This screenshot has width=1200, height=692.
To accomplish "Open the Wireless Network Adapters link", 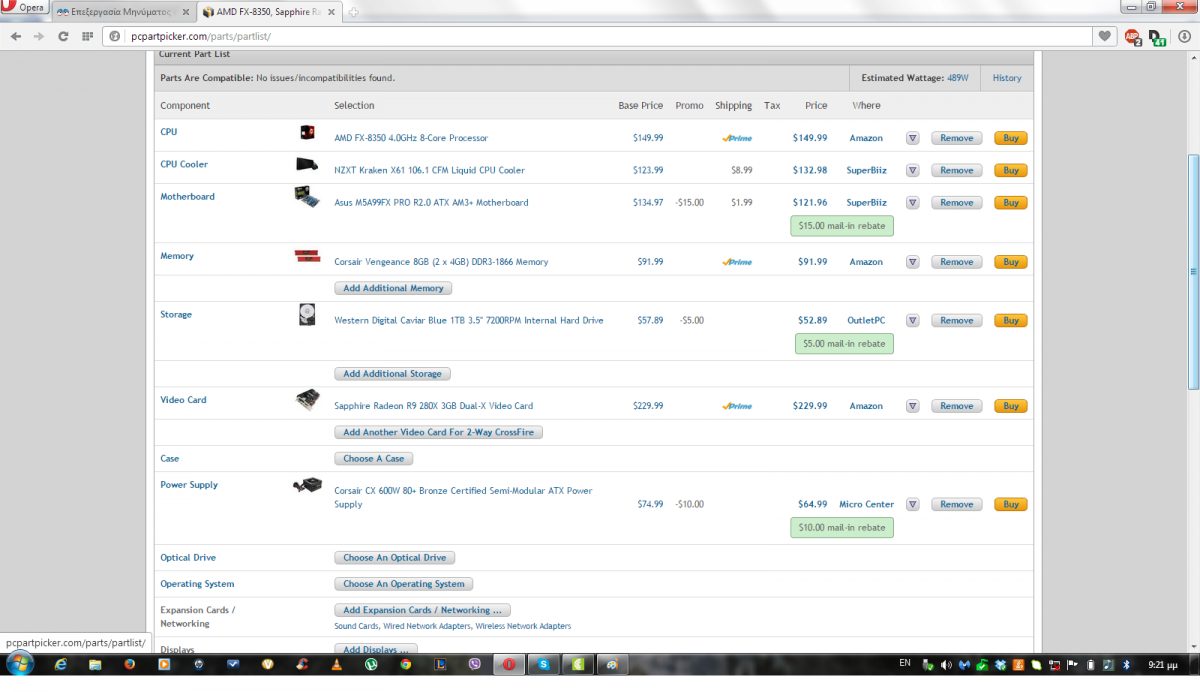I will coord(523,627).
